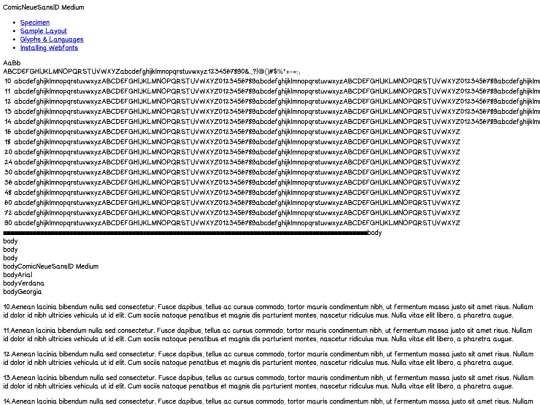Open the Specimen link

coord(35,23)
